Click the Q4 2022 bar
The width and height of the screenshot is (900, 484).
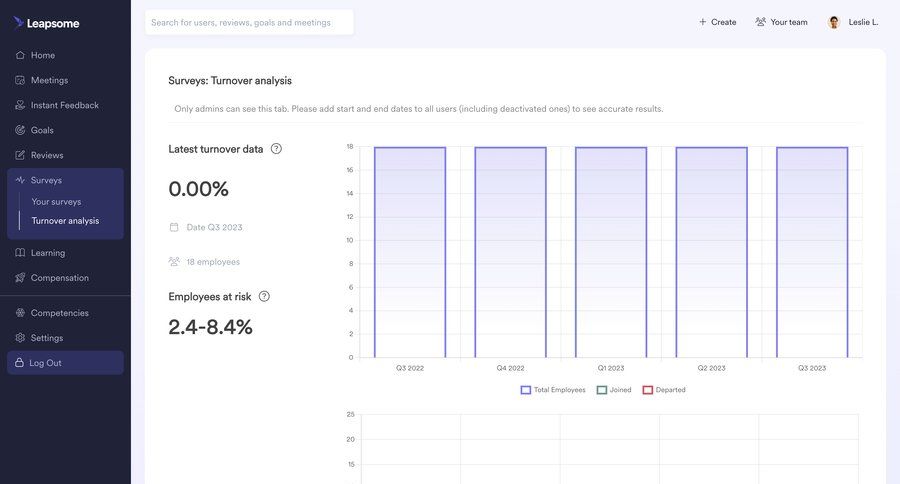click(x=510, y=253)
